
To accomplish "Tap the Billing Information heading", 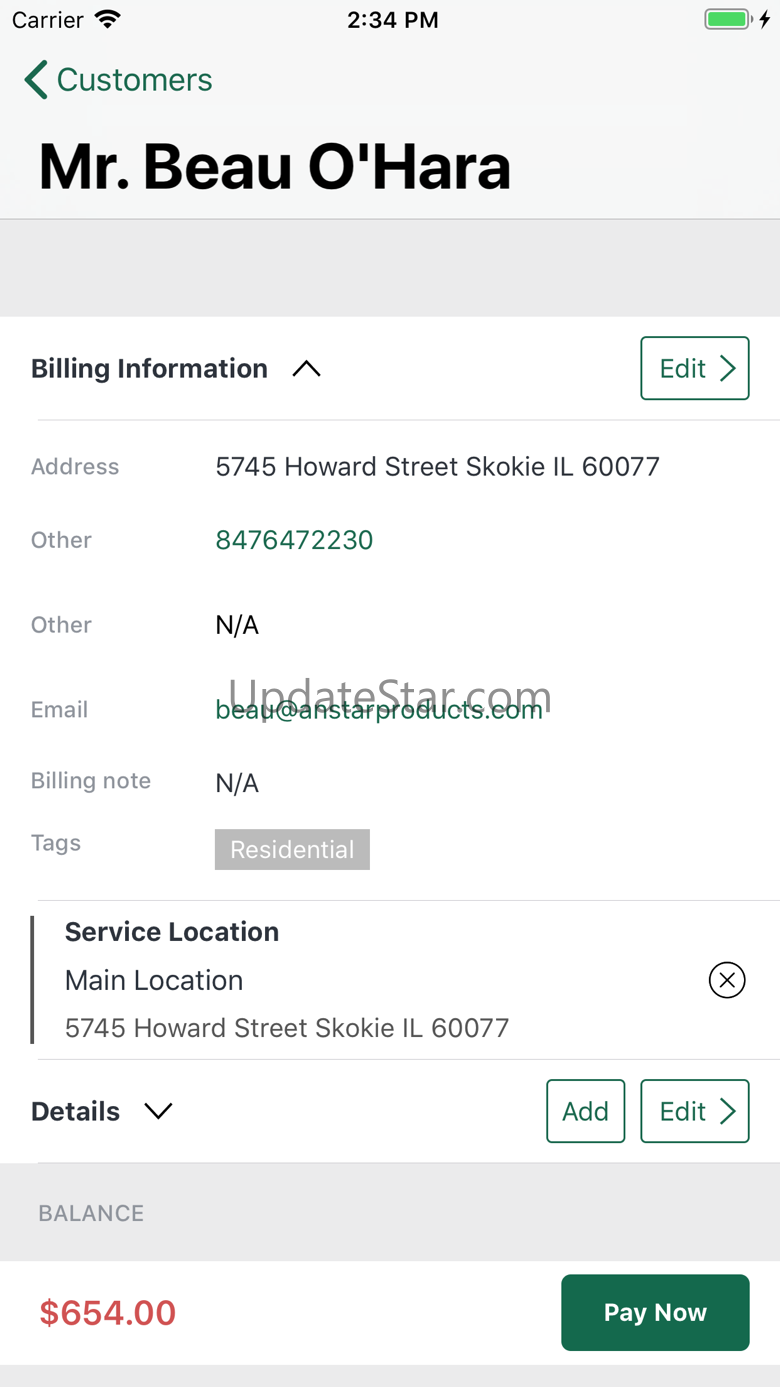I will [x=149, y=369].
